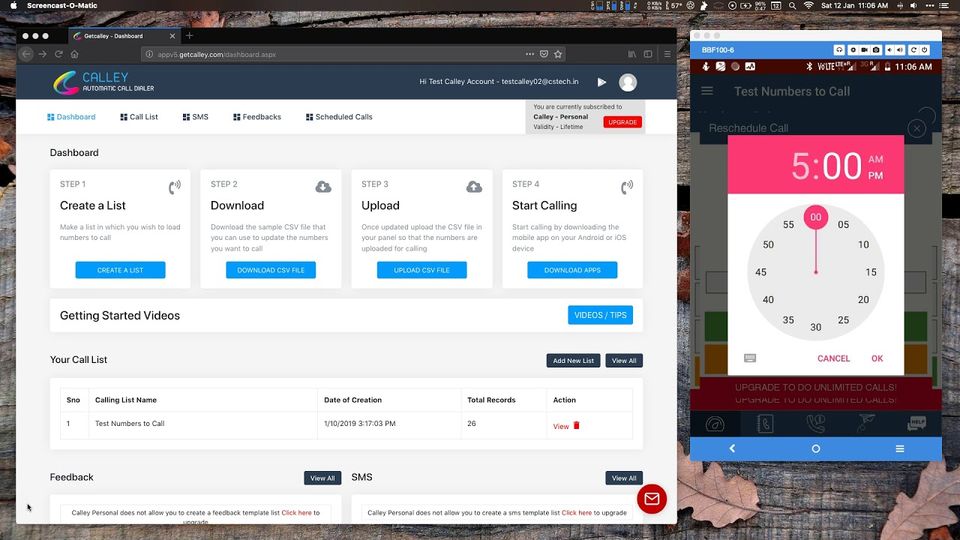Click the red Upgrade button
Image resolution: width=960 pixels, height=540 pixels.
623,122
